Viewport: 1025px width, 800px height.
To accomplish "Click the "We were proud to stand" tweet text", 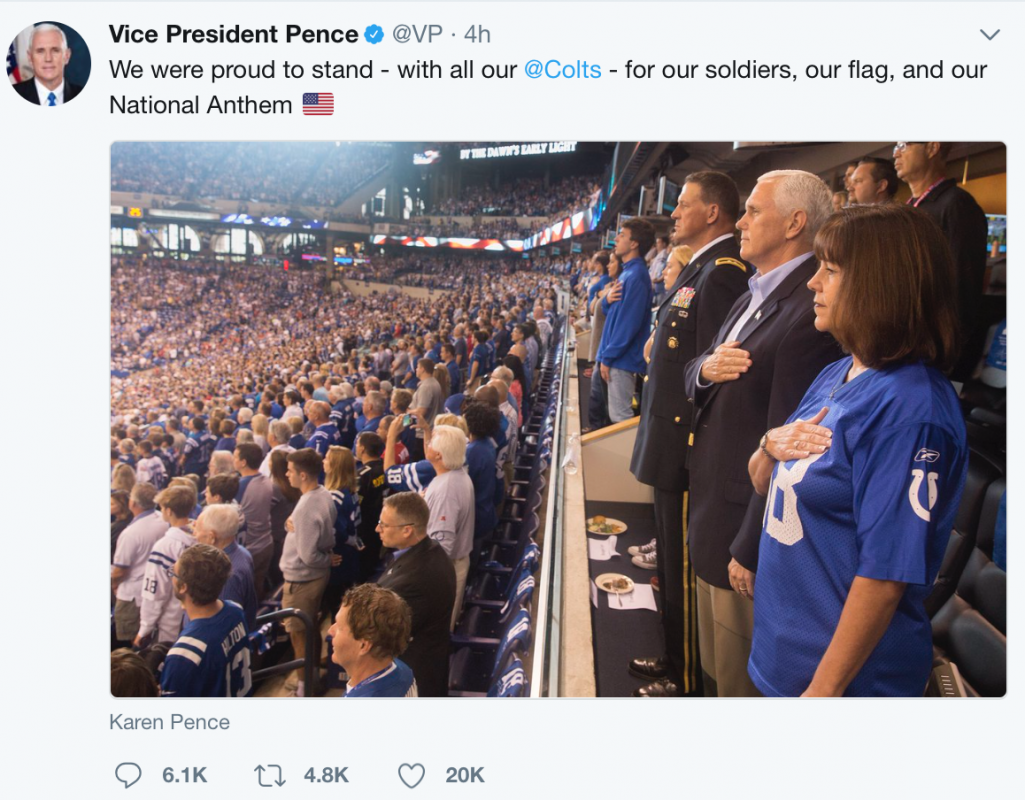I will [241, 69].
